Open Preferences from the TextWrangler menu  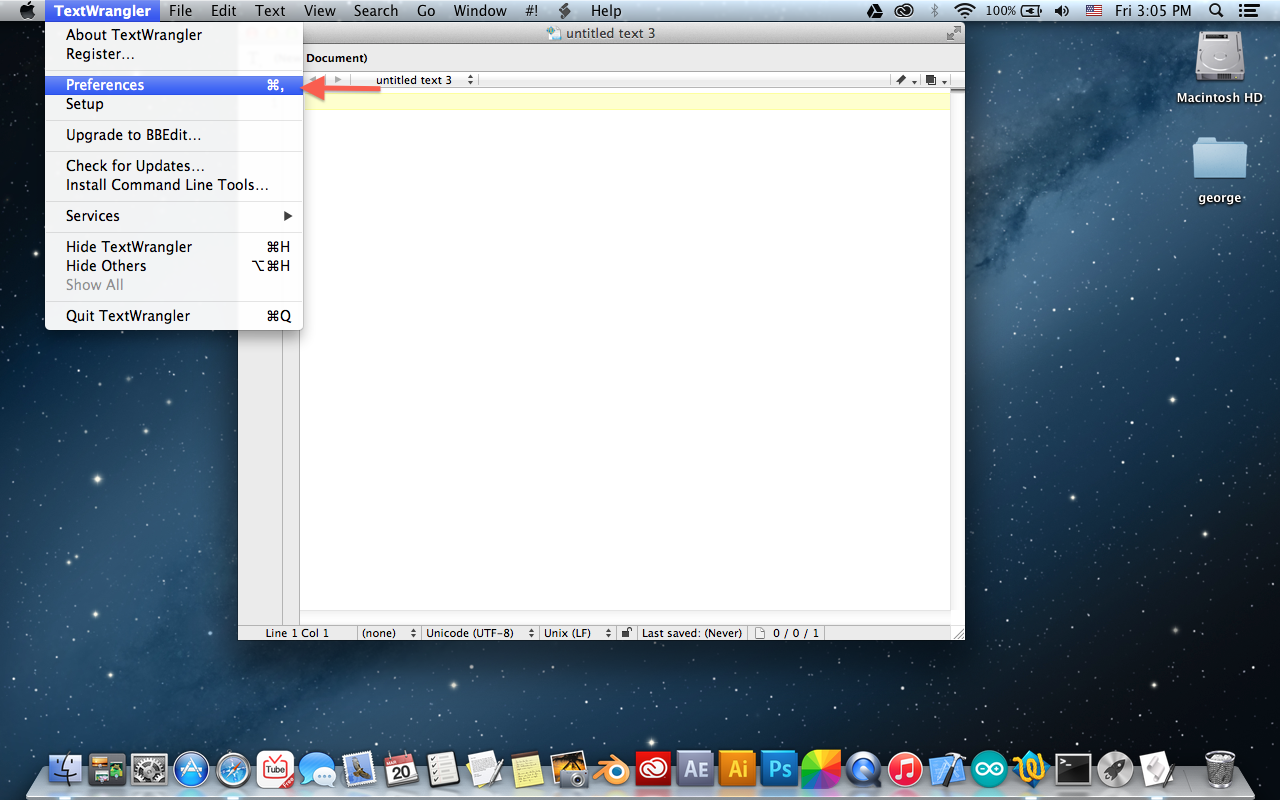tap(174, 85)
